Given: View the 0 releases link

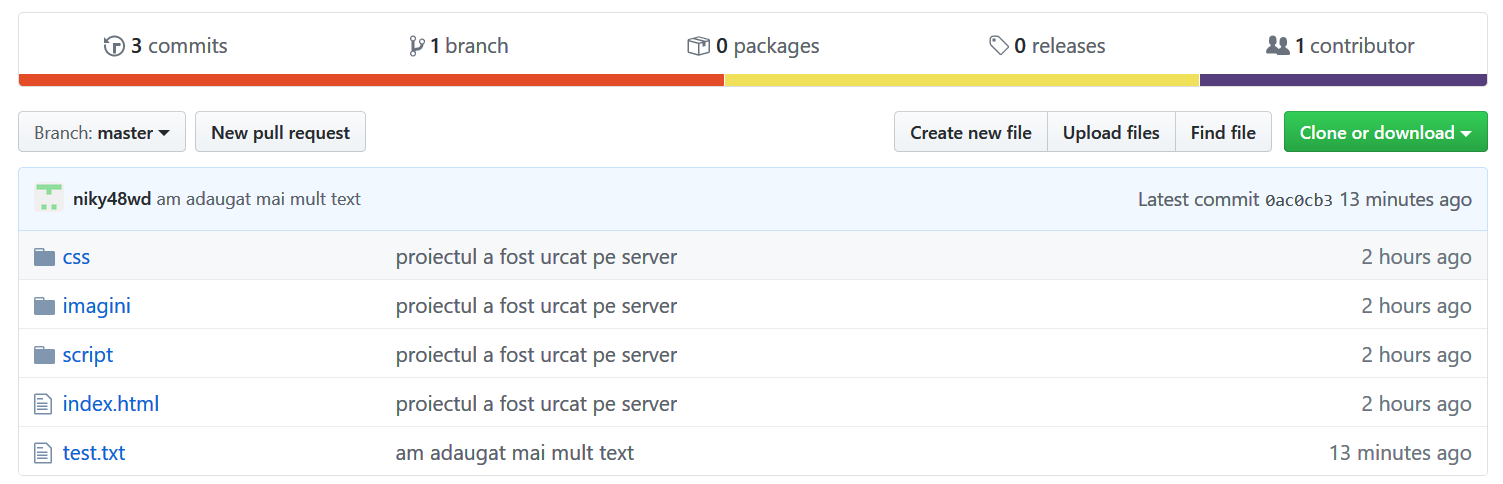Looking at the screenshot, I should (x=1047, y=46).
